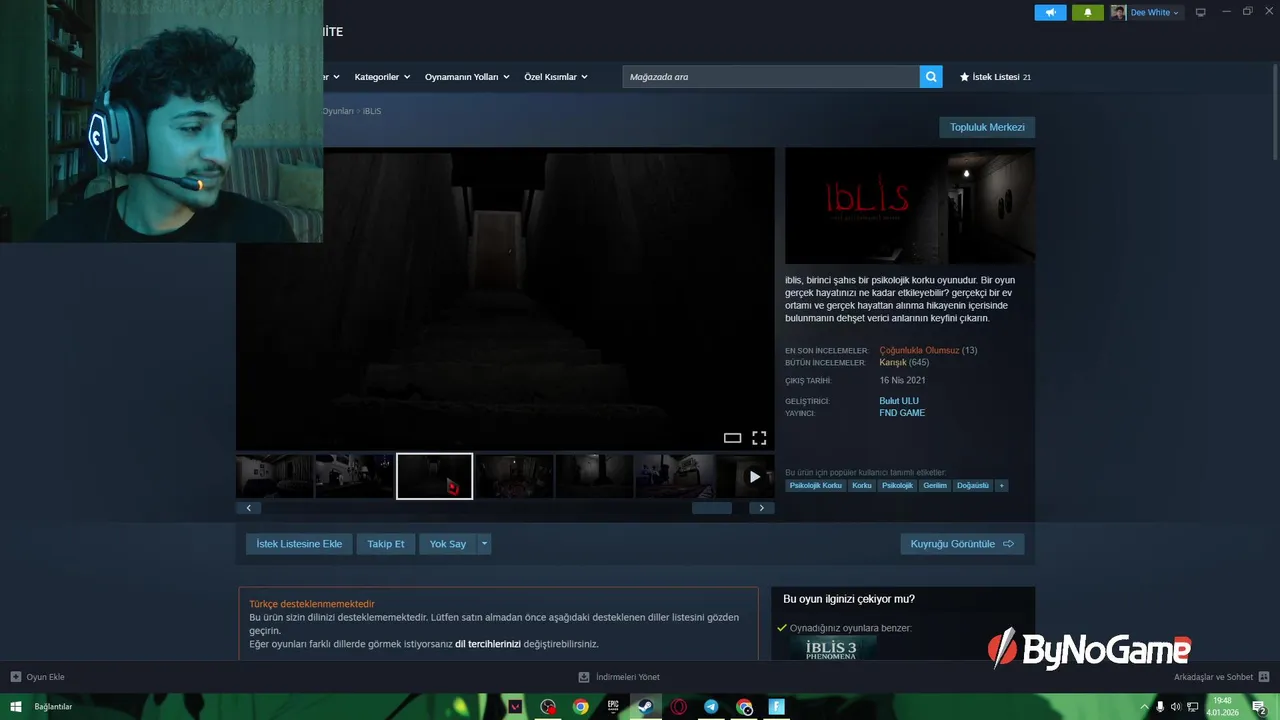Image resolution: width=1280 pixels, height=720 pixels.
Task: Open the Windows Start button
Action: (15, 707)
